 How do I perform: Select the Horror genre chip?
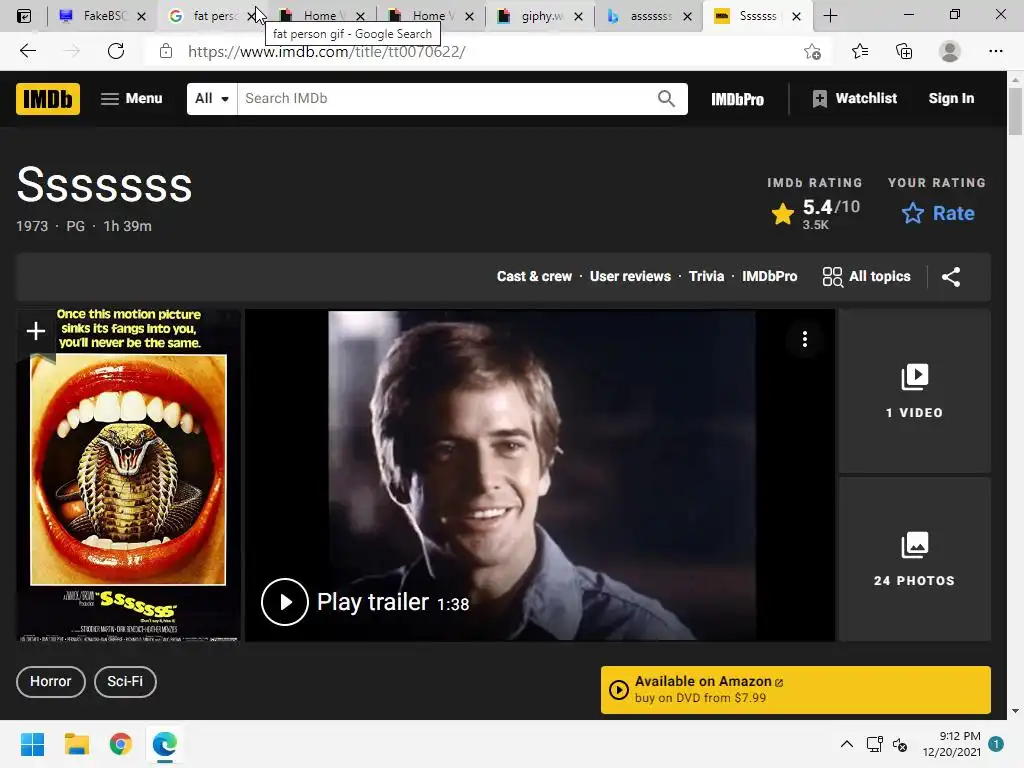[51, 682]
